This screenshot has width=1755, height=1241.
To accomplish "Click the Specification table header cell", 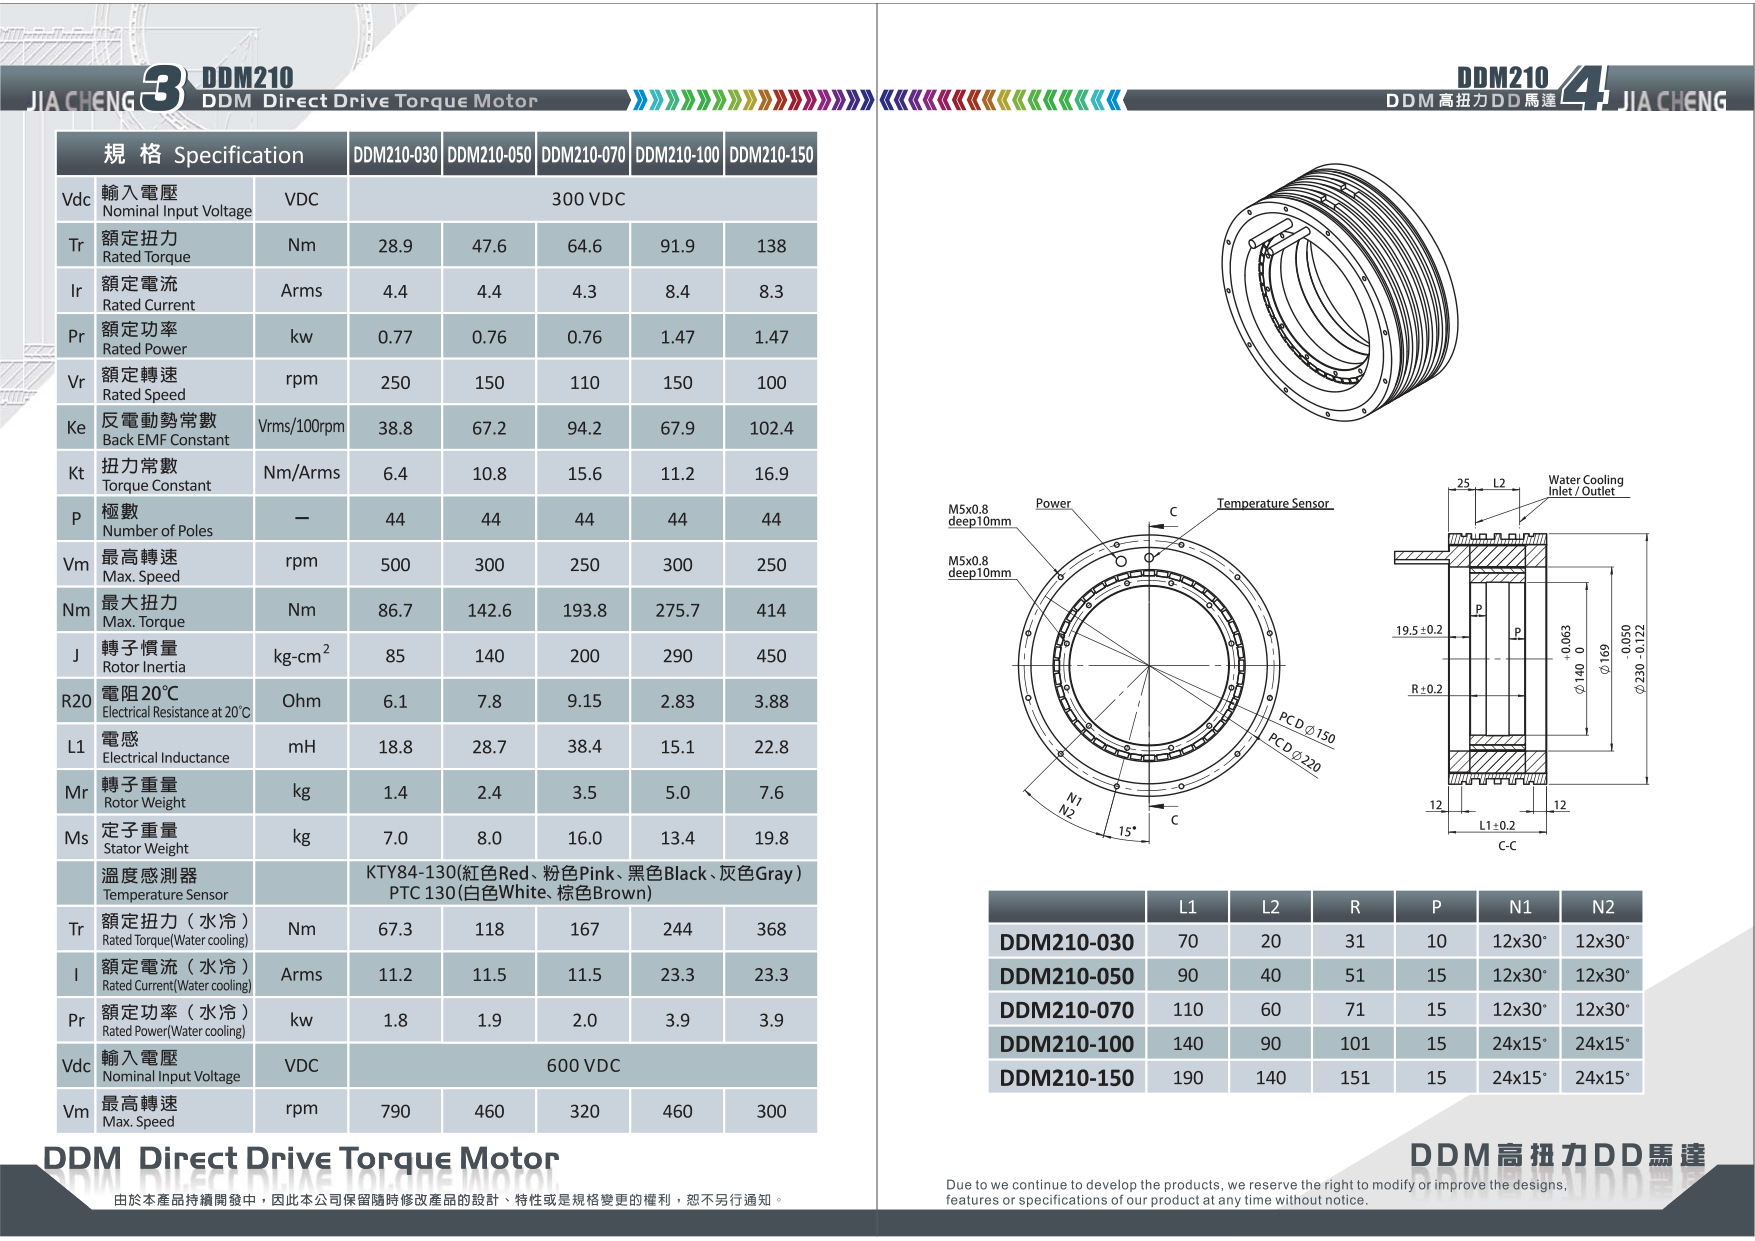I will (x=203, y=155).
